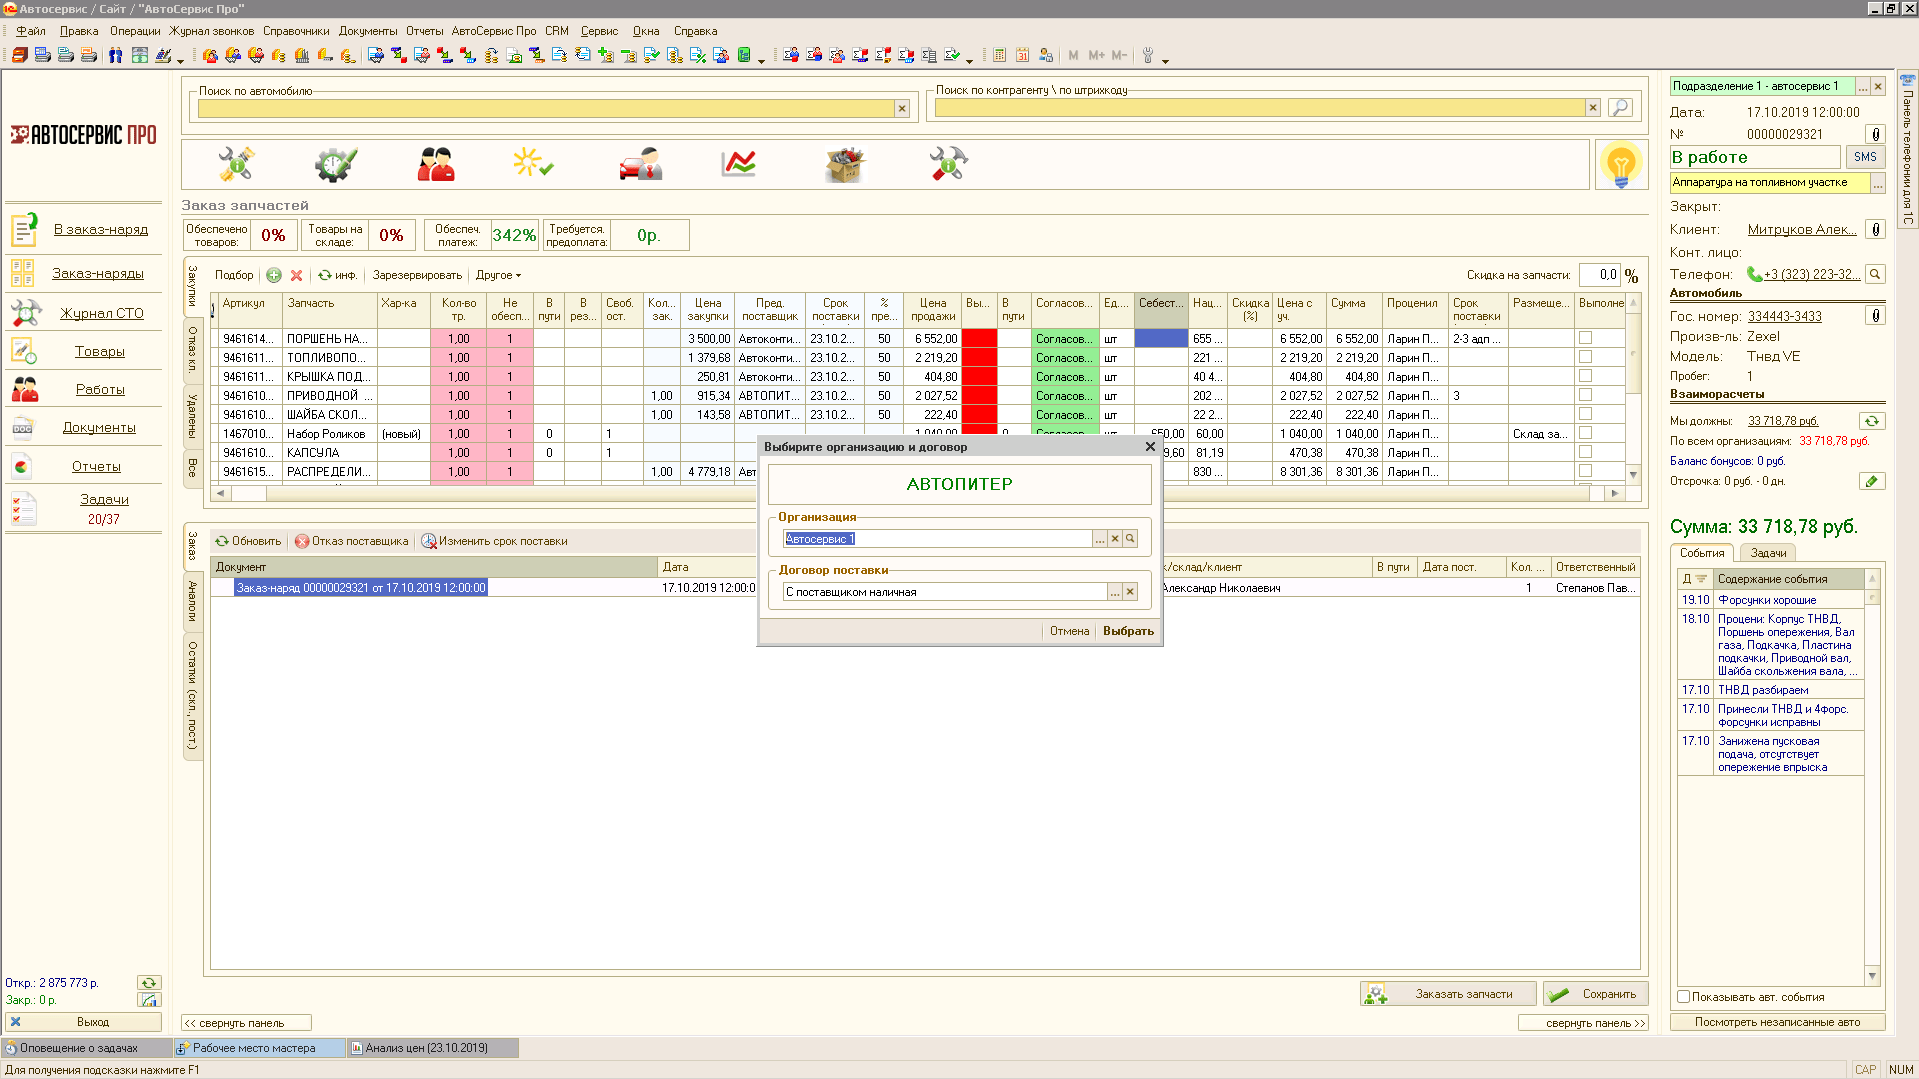The width and height of the screenshot is (1919, 1079).
Task: Click the two-people clients icon
Action: pos(435,164)
